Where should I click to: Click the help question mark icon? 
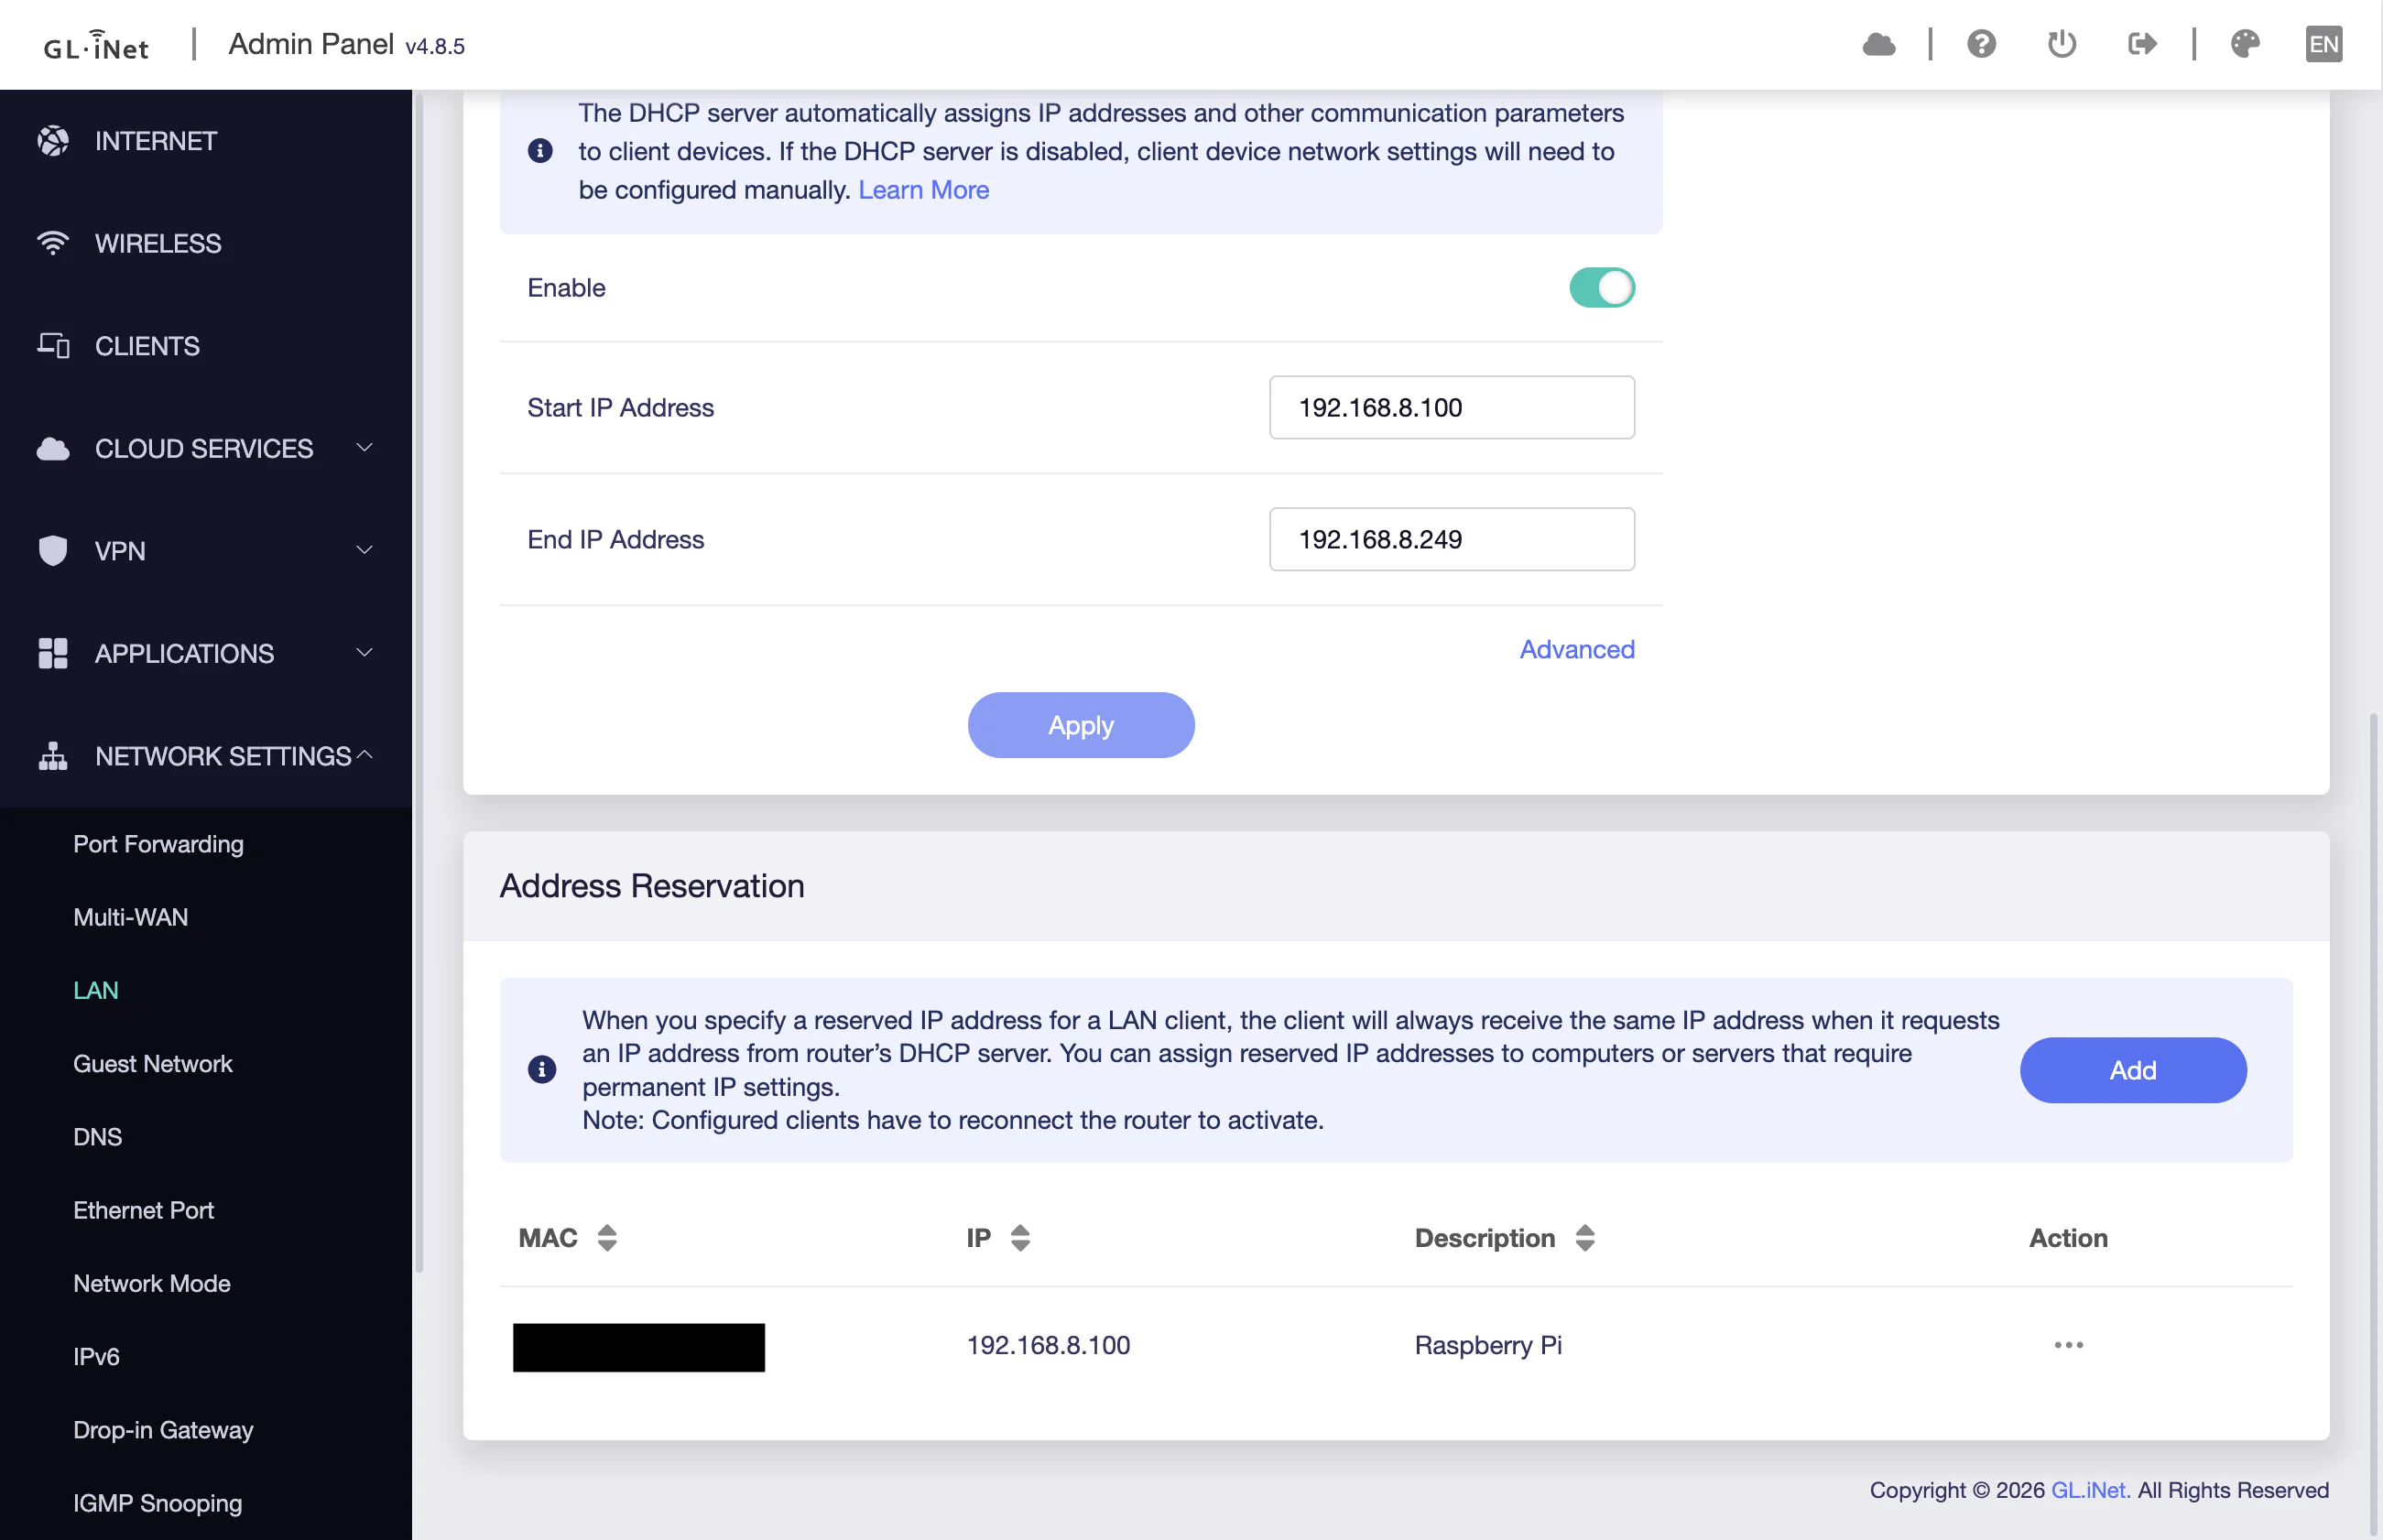pos(1981,44)
